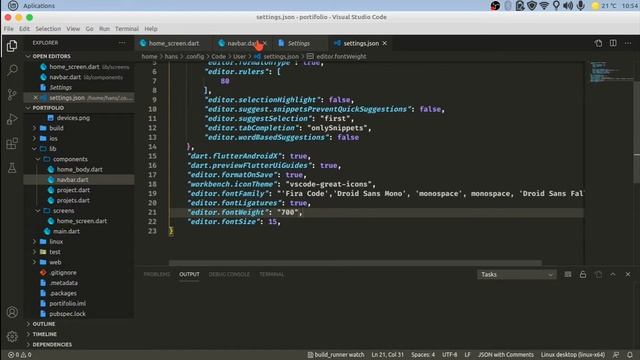
Task: Switch to home_screen.dart tab
Action: 173,43
